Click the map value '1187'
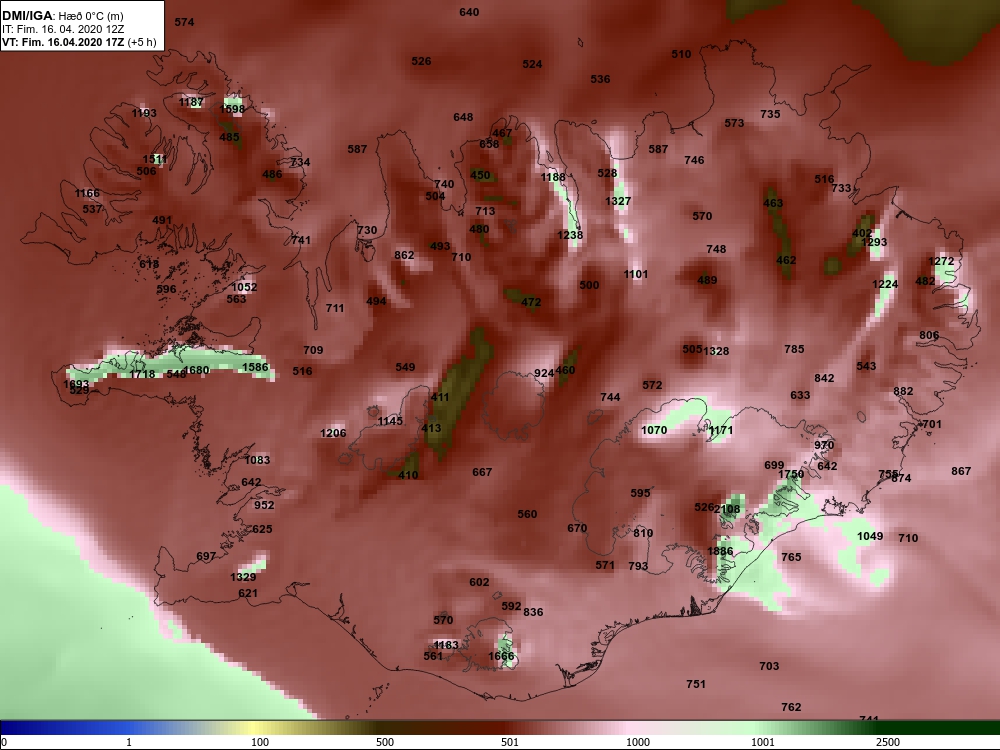The width and height of the screenshot is (1000, 750). (x=191, y=102)
